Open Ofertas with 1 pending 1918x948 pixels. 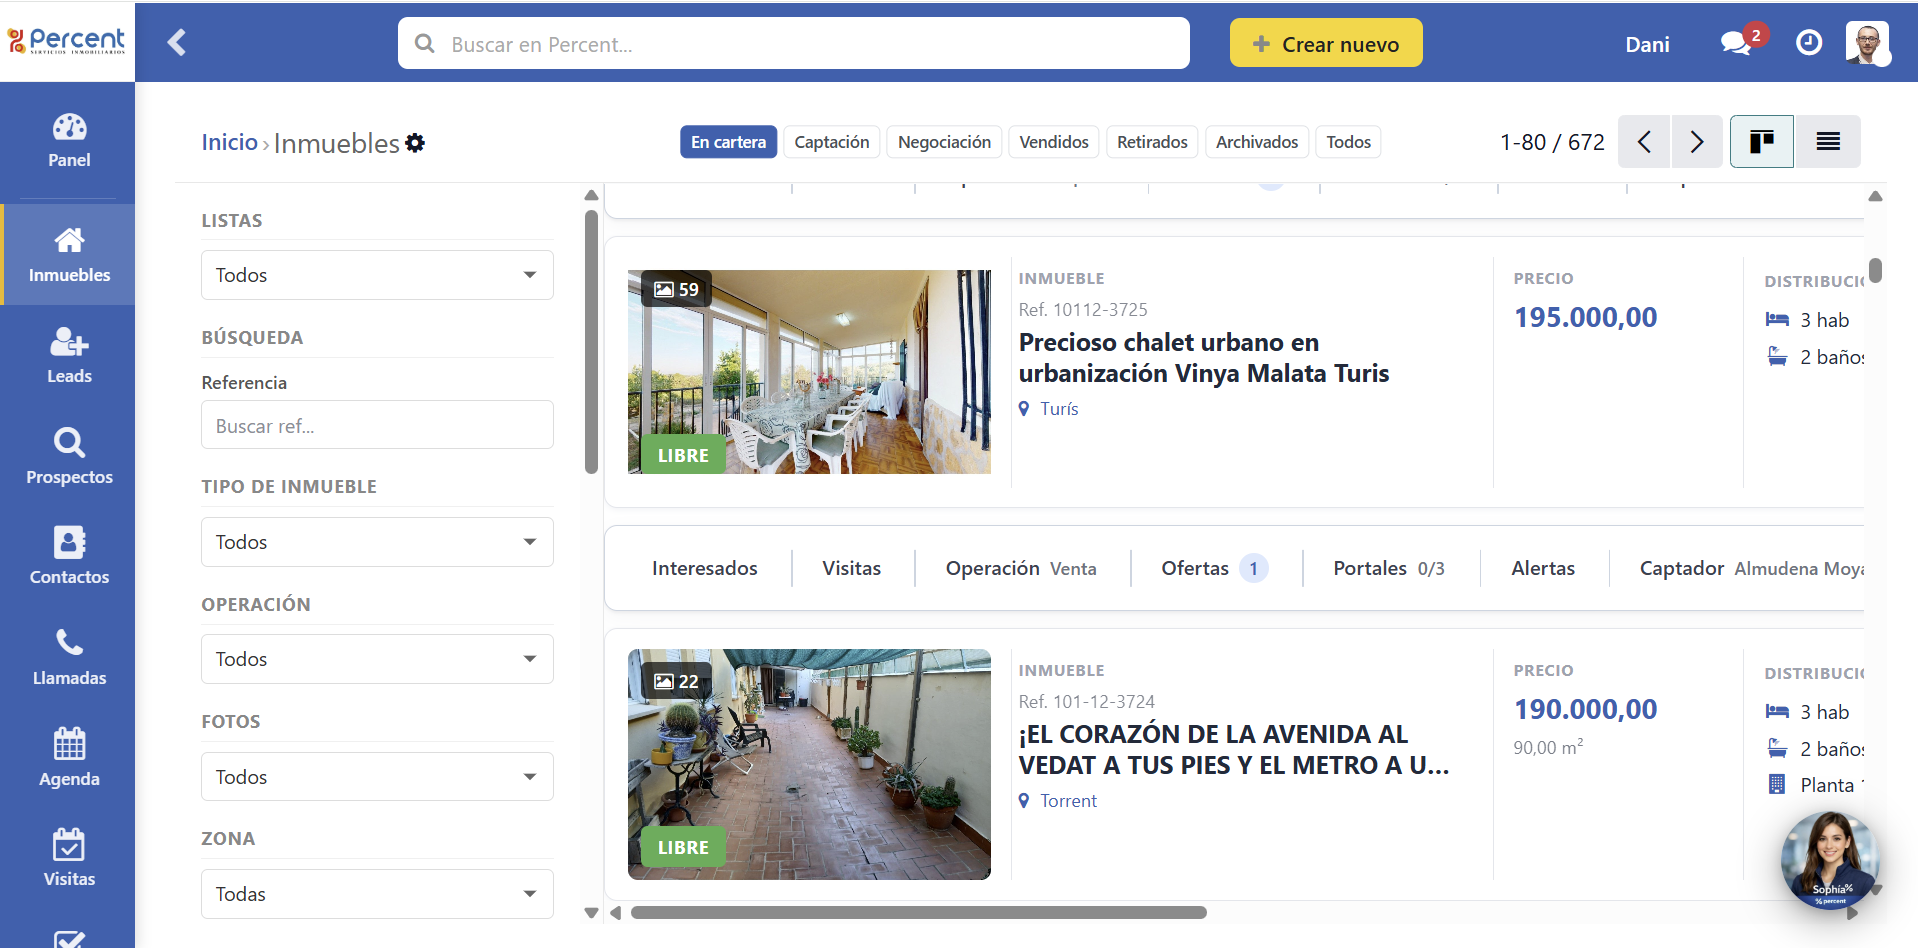(x=1215, y=568)
